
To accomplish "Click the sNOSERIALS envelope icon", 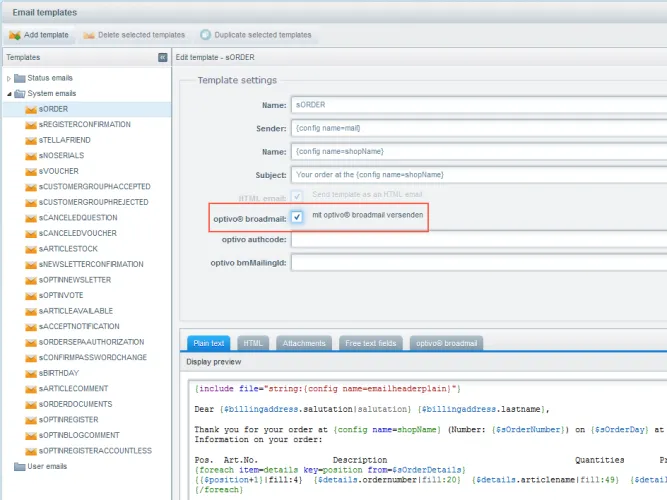I will point(31,156).
